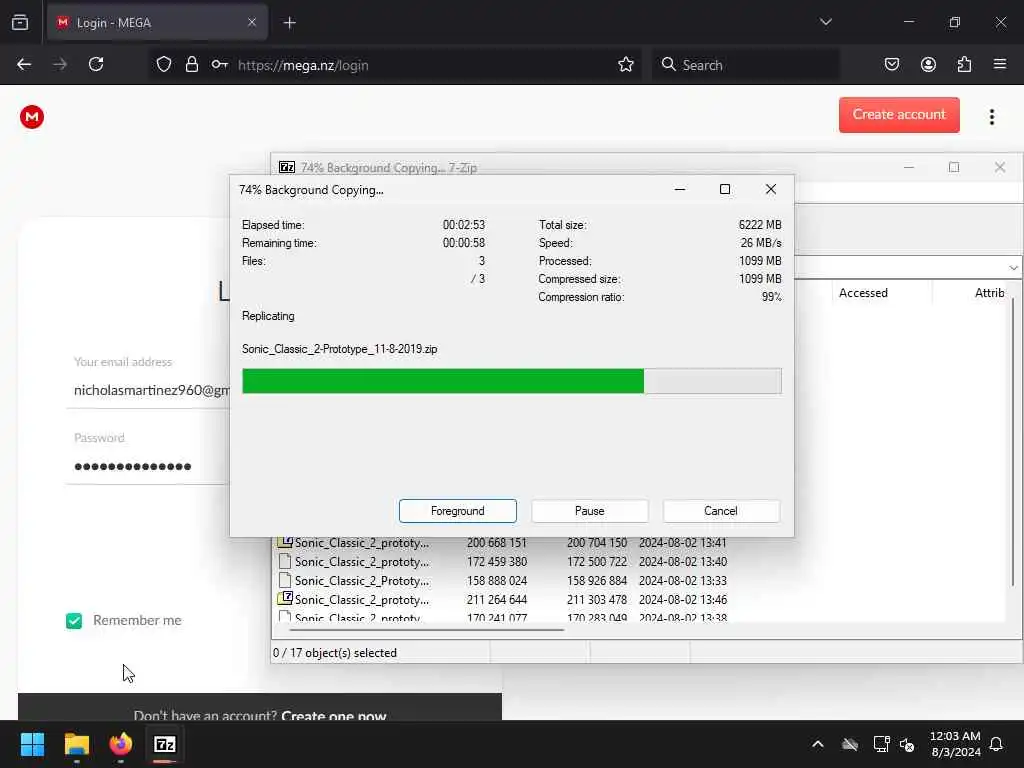Click the 7-Zip vertical scrollbar
1024x768 pixels.
(1013, 444)
